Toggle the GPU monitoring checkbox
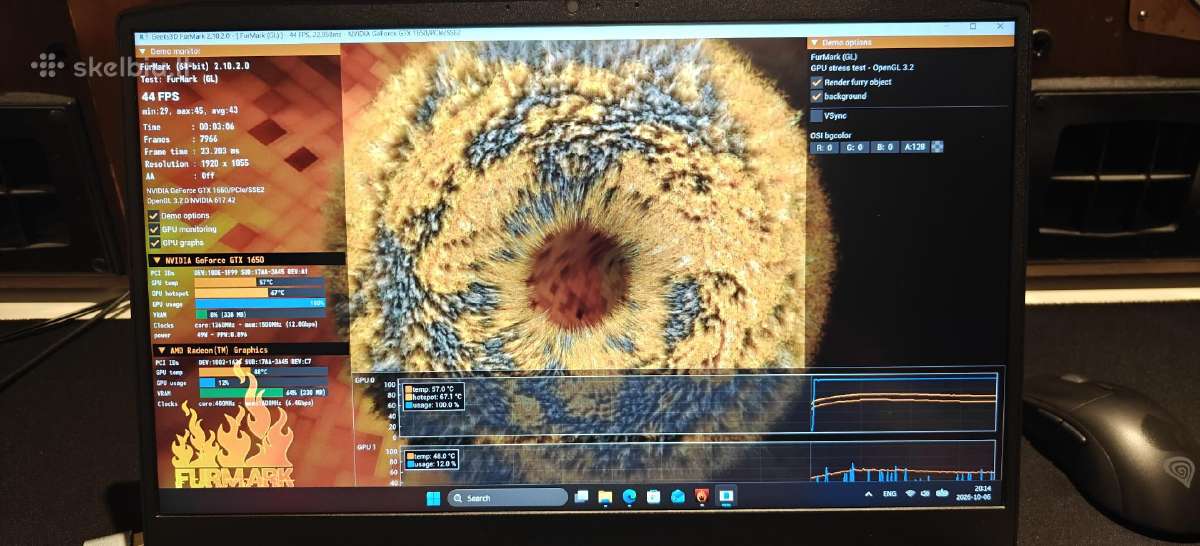The image size is (1200, 546). [x=153, y=229]
